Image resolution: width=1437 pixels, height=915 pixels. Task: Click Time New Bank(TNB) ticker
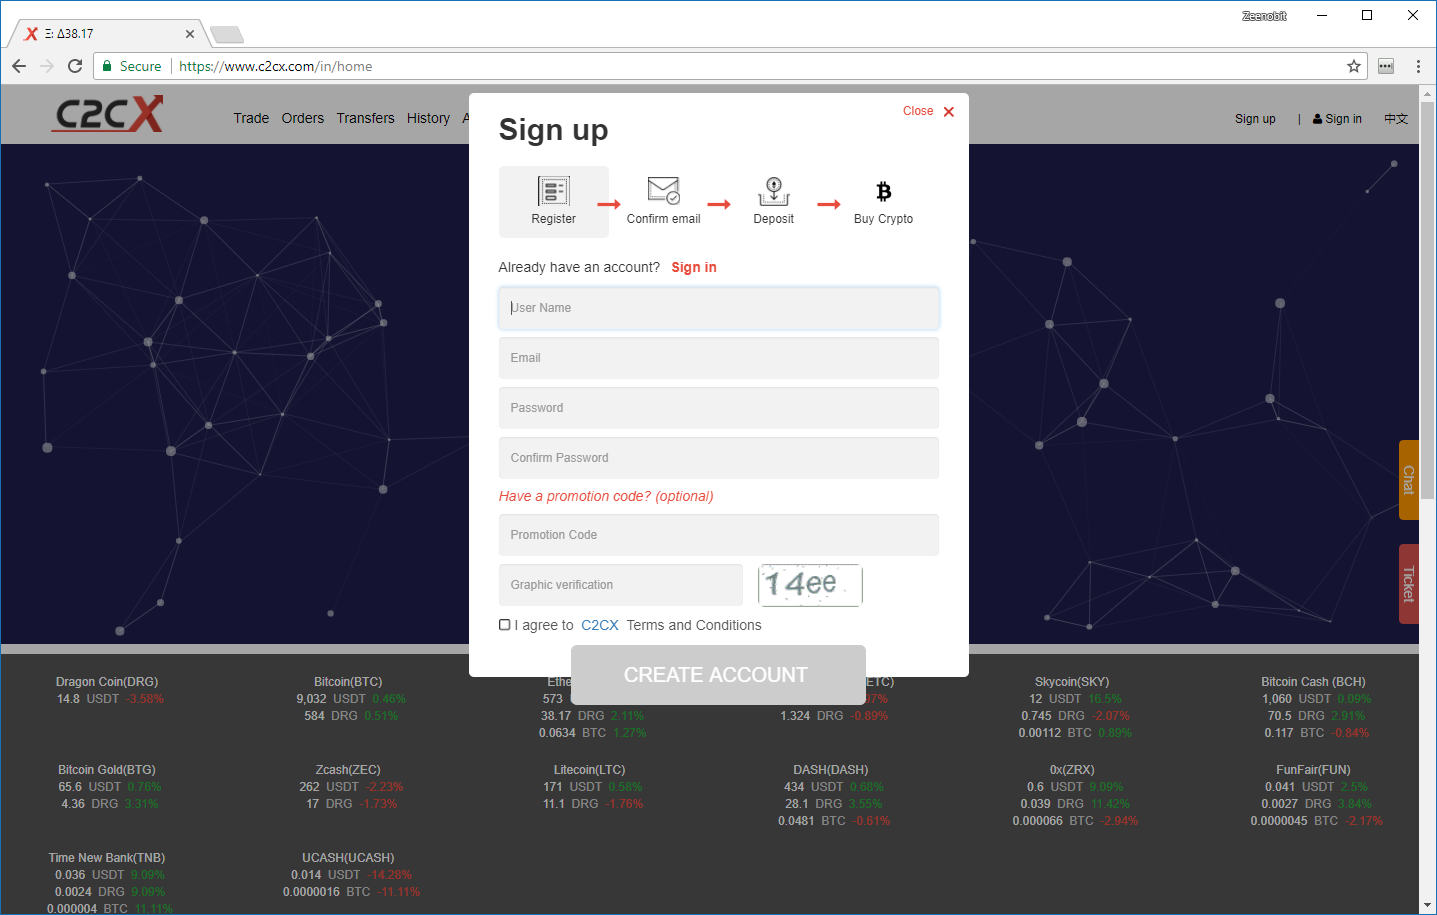(107, 858)
